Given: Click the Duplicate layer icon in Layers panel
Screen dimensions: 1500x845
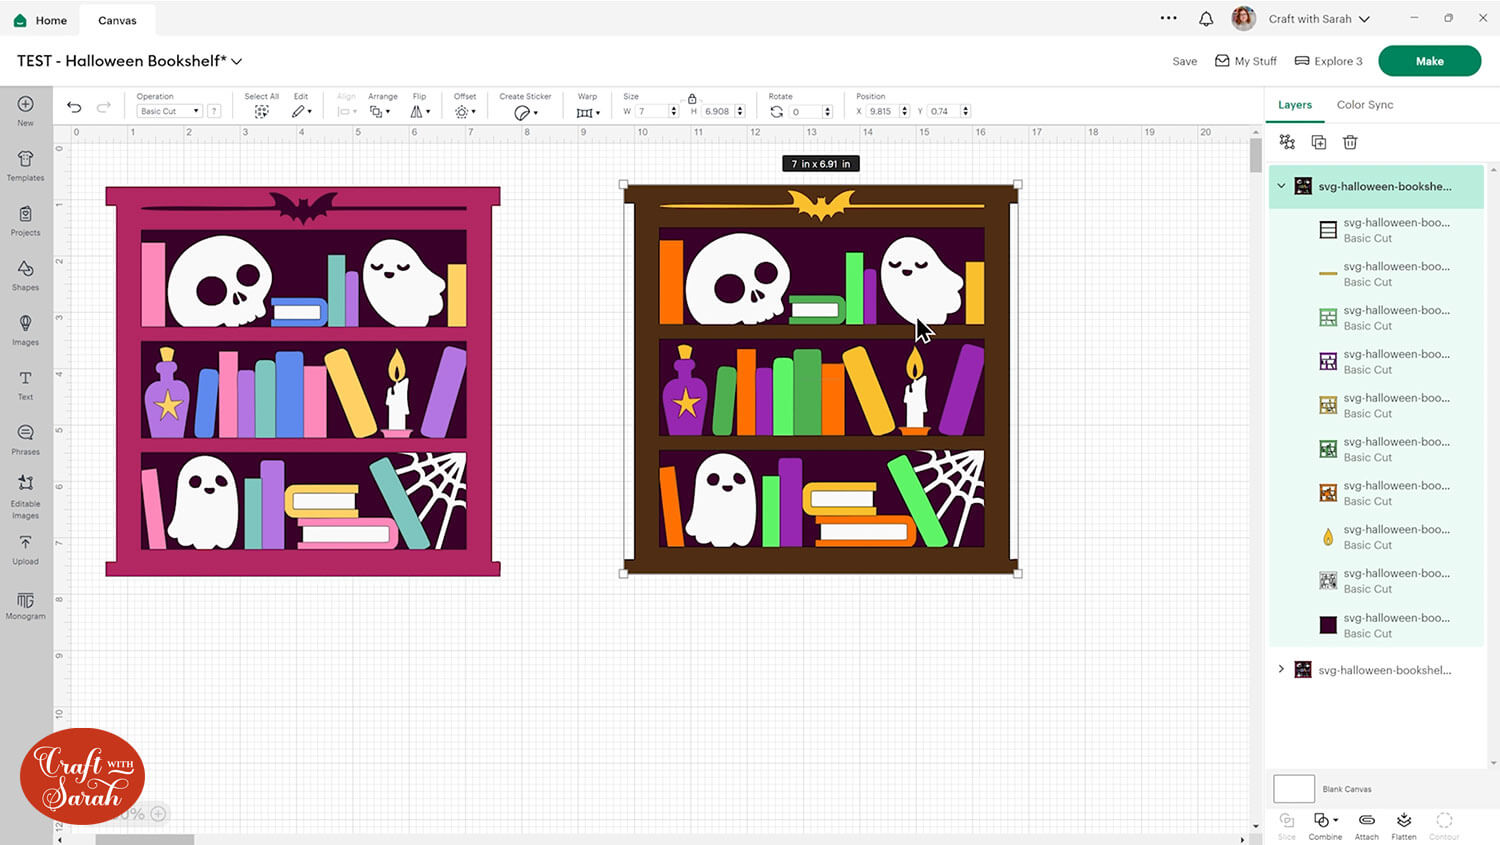Looking at the screenshot, I should pos(1318,142).
